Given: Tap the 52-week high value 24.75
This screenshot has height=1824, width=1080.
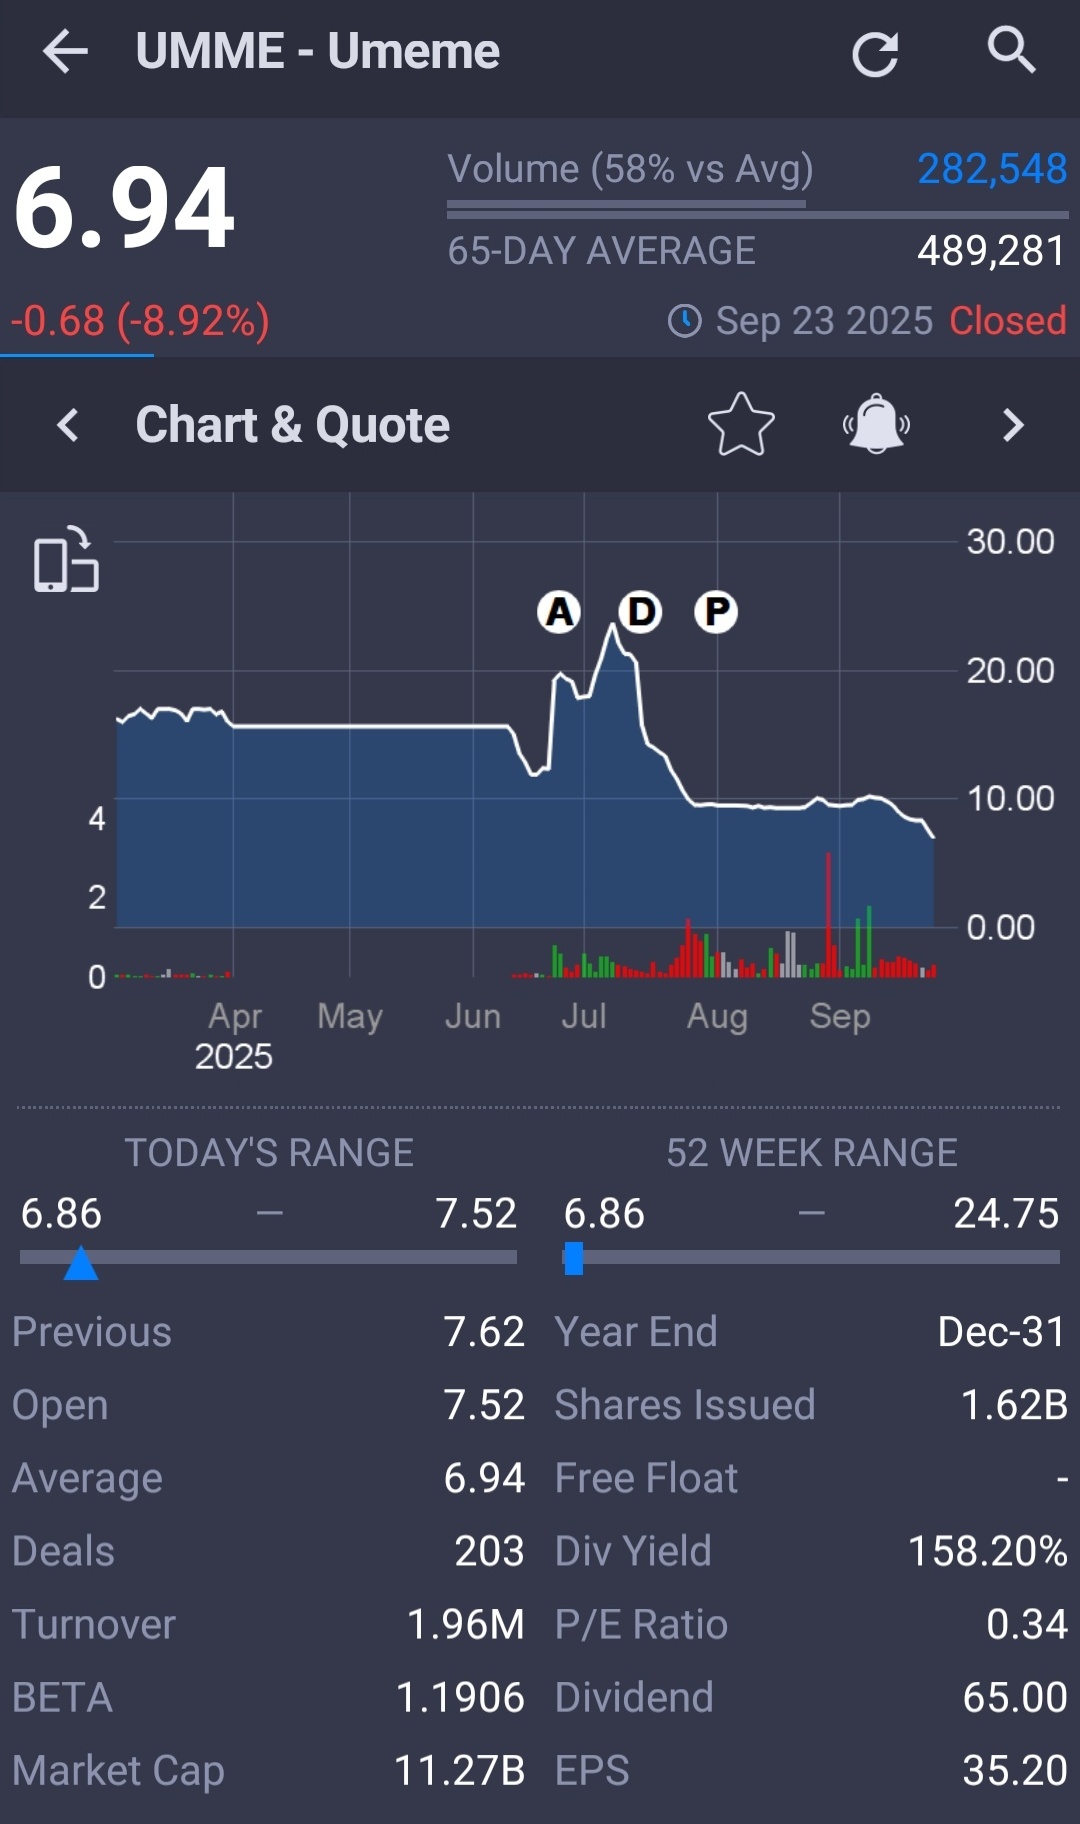Looking at the screenshot, I should [x=1006, y=1213].
